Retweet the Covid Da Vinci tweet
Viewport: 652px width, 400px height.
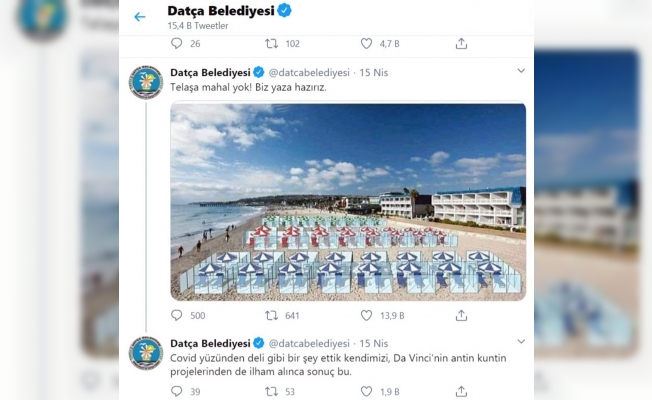pyautogui.click(x=272, y=391)
